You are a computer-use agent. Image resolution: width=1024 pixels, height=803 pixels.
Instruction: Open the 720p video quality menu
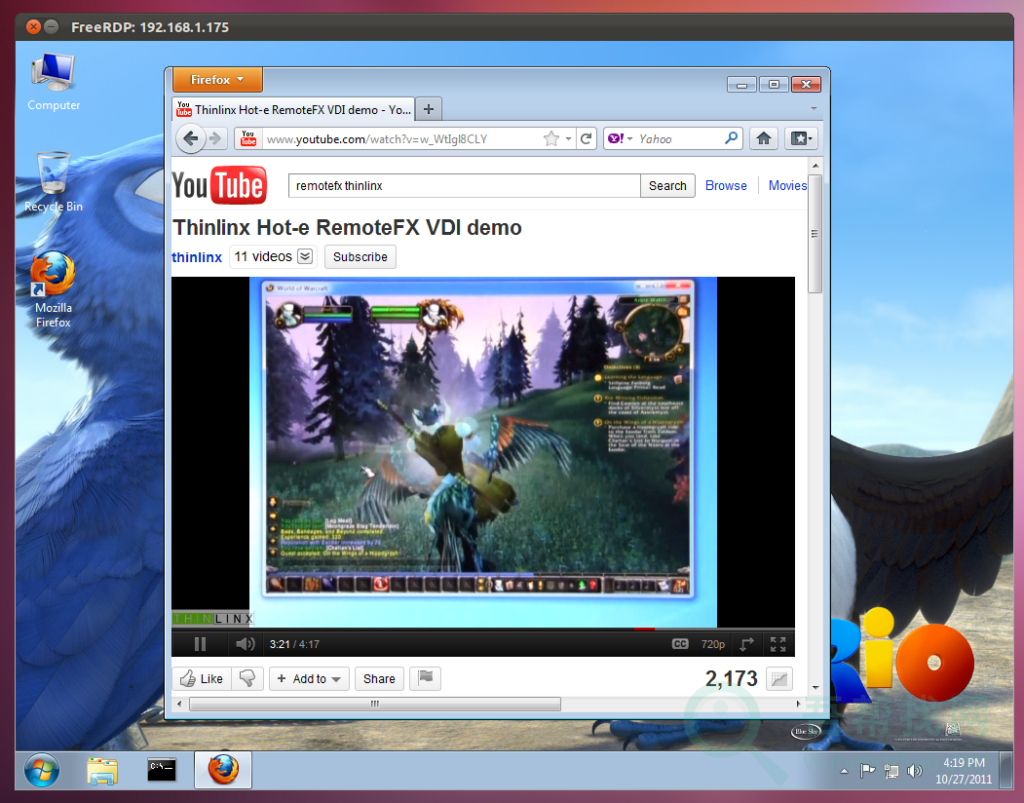coord(713,645)
